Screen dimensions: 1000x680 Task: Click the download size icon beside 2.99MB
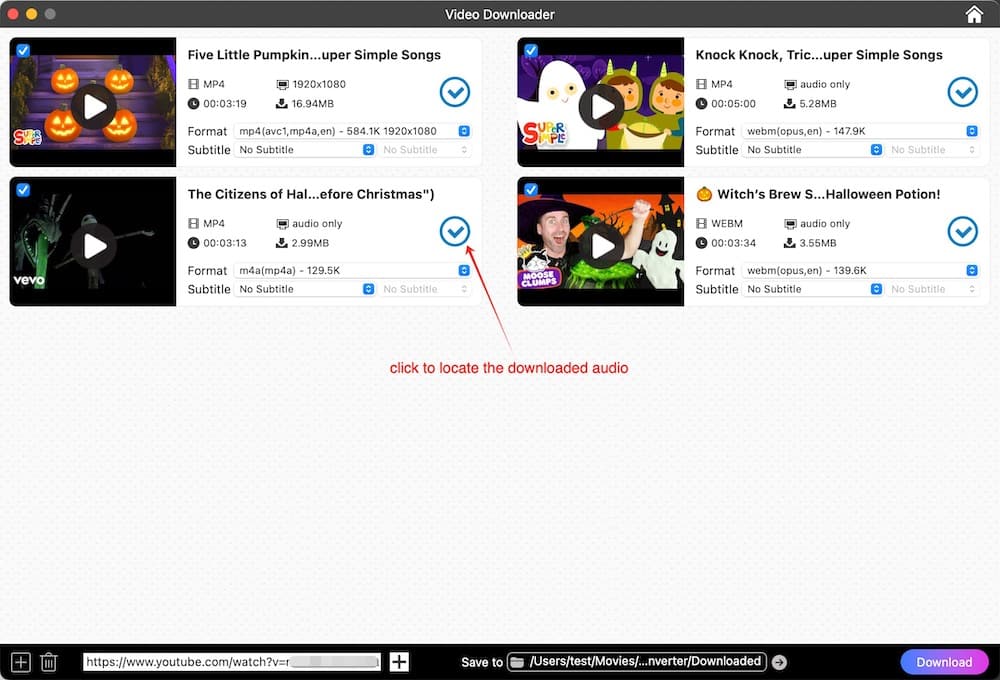[281, 242]
